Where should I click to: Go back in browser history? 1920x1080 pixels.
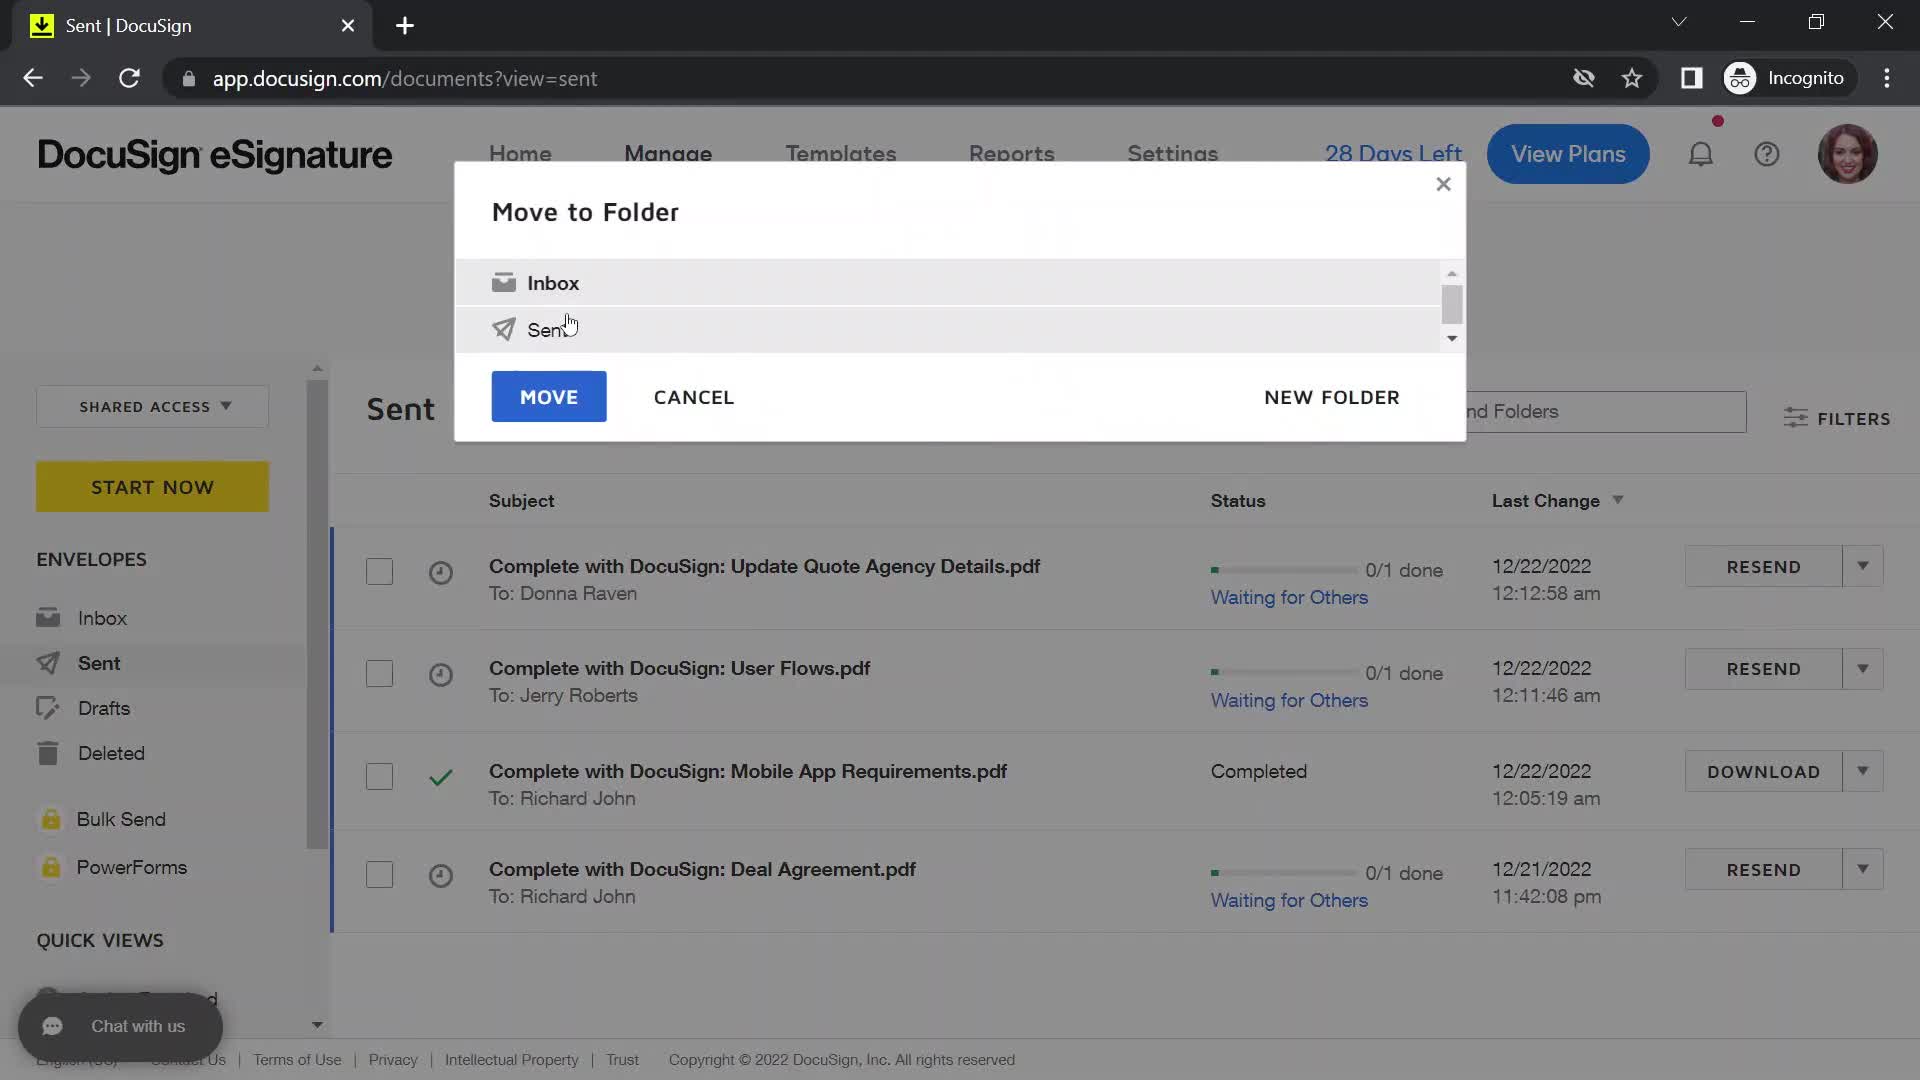click(x=33, y=78)
